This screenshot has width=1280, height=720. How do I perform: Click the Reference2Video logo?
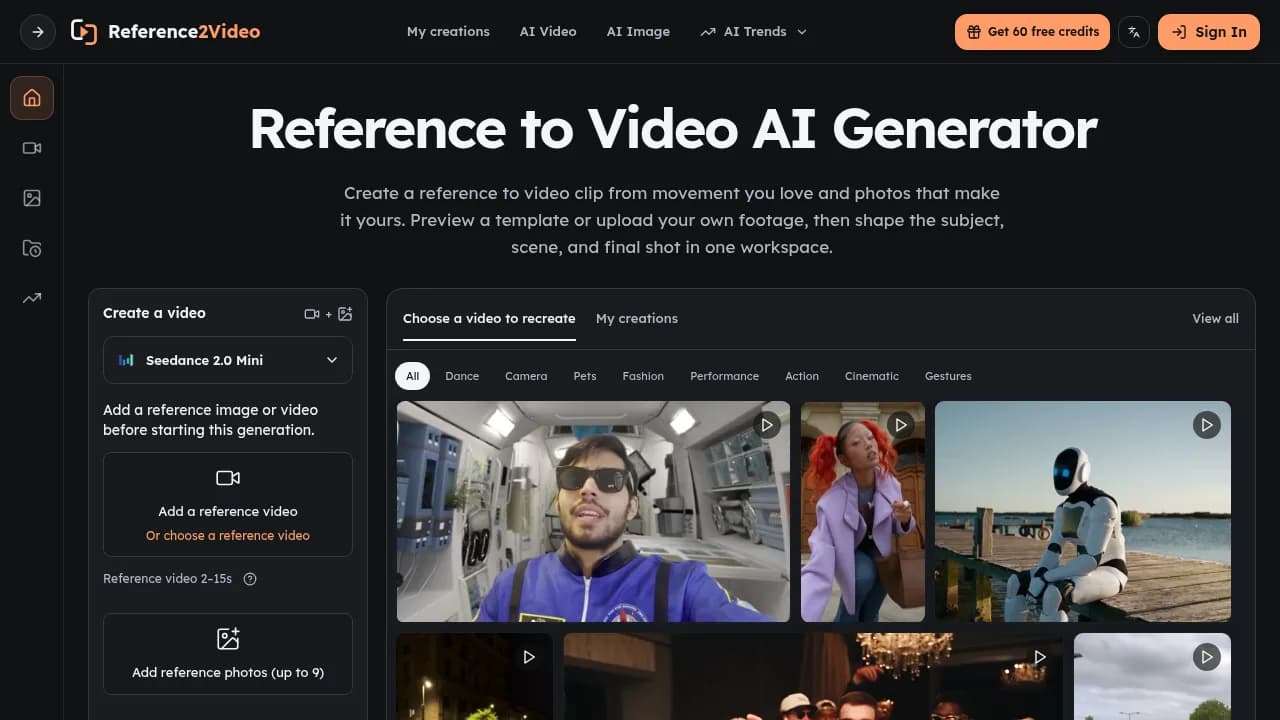coord(165,32)
